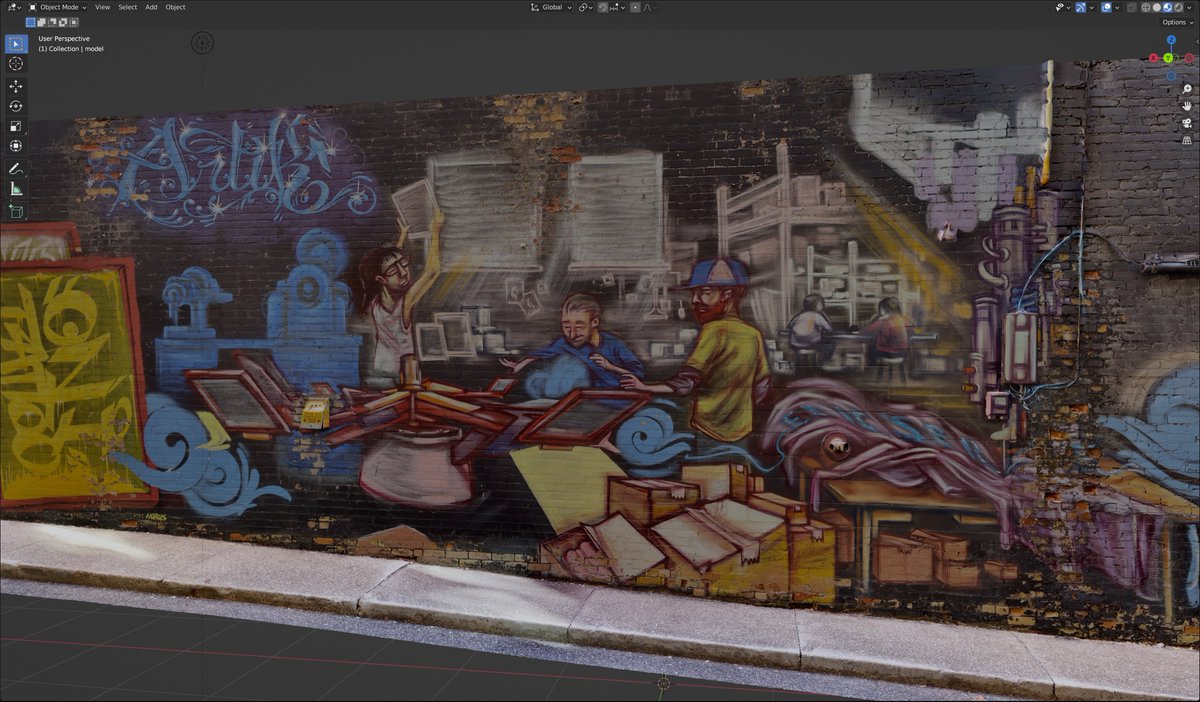Viewport: 1200px width, 702px height.
Task: Open the View menu
Action: [102, 7]
